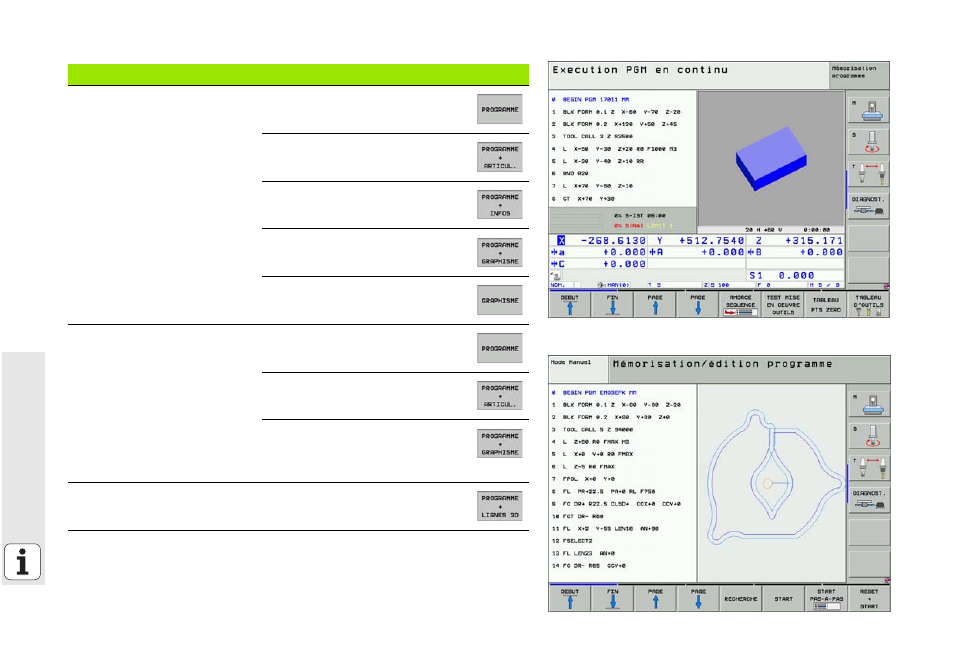Click the blue 3D workpiece block graphic

(x=771, y=158)
